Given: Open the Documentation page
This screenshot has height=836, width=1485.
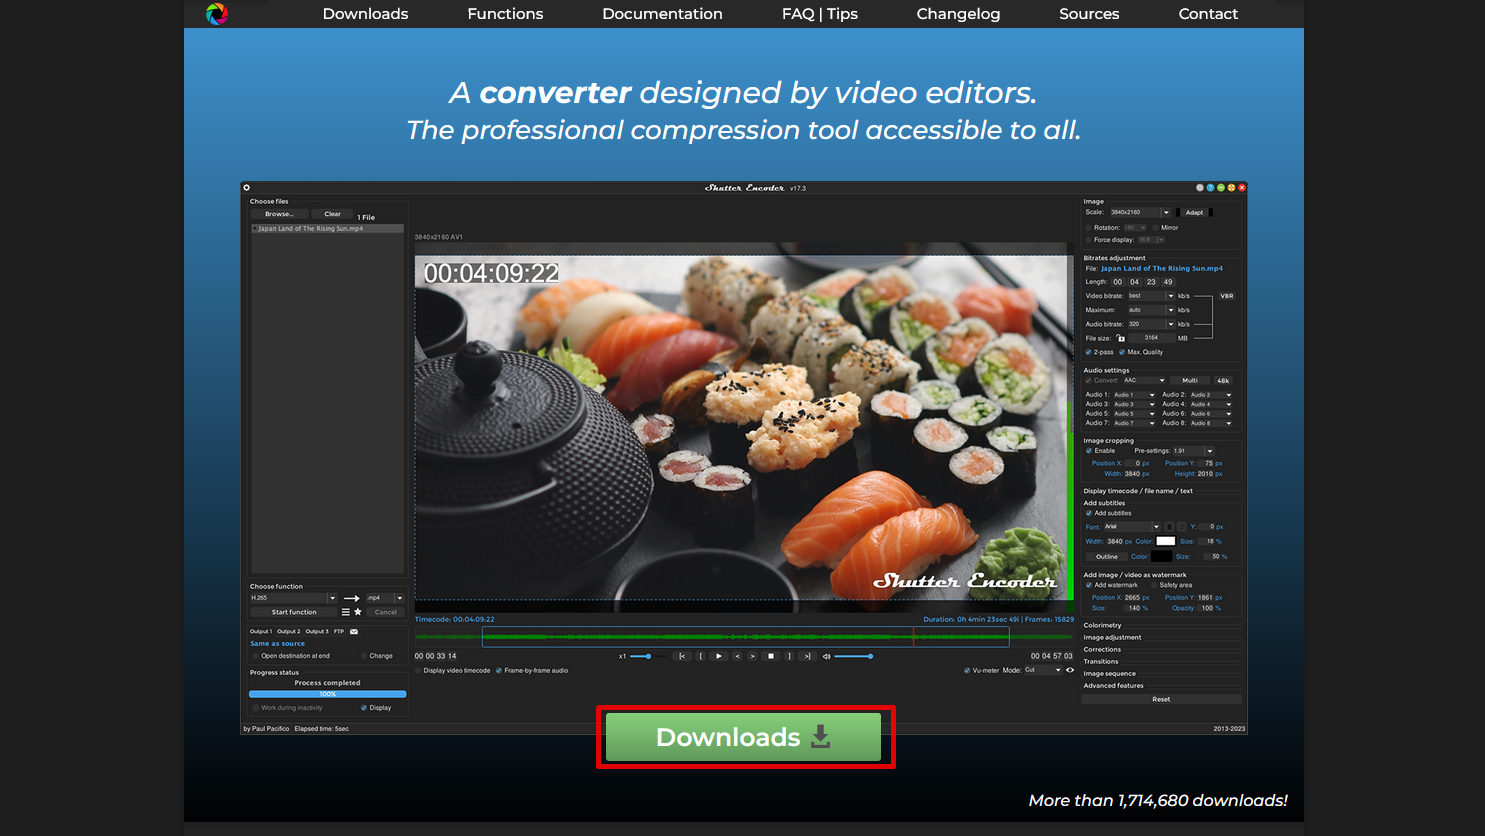Looking at the screenshot, I should click(x=662, y=14).
